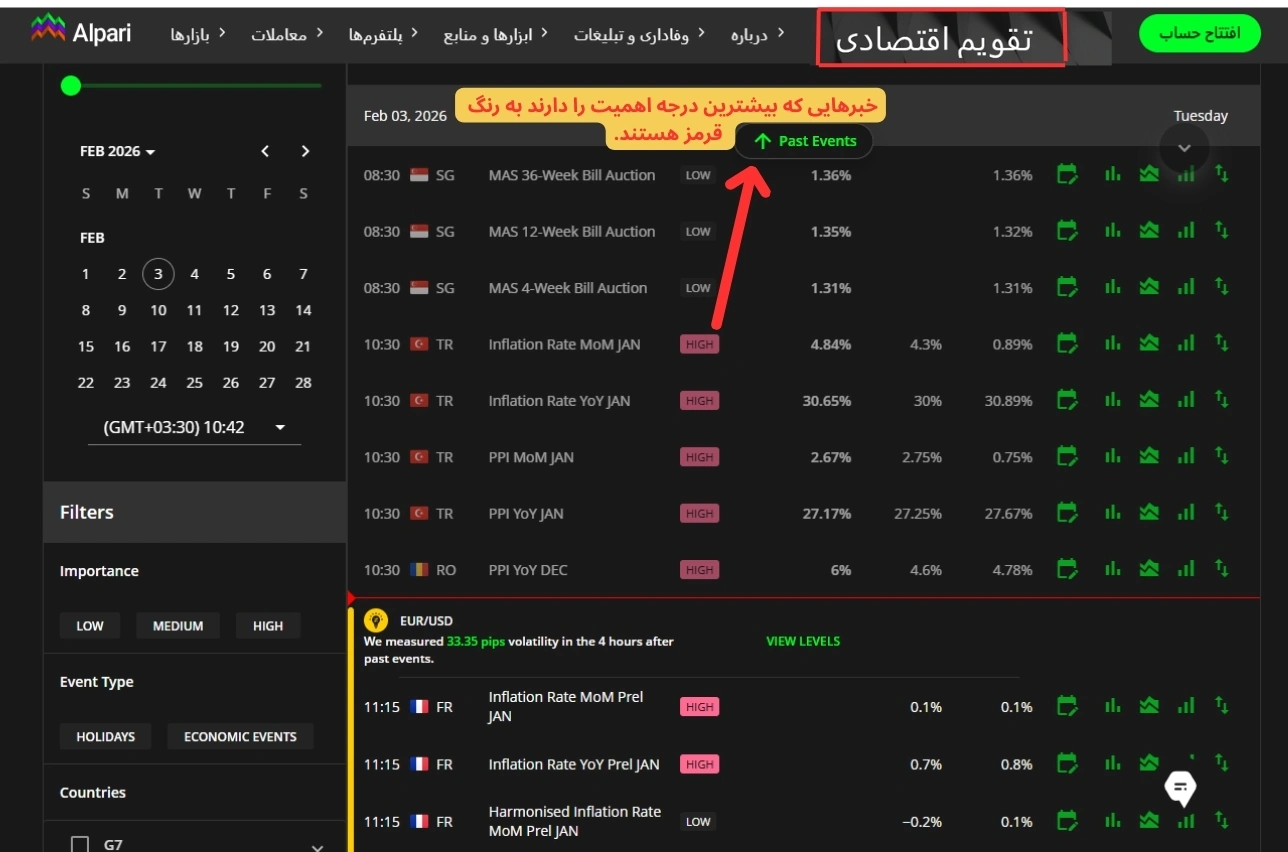Add PPI YoY JAN to calendar
The height and width of the screenshot is (852, 1288).
(1068, 514)
